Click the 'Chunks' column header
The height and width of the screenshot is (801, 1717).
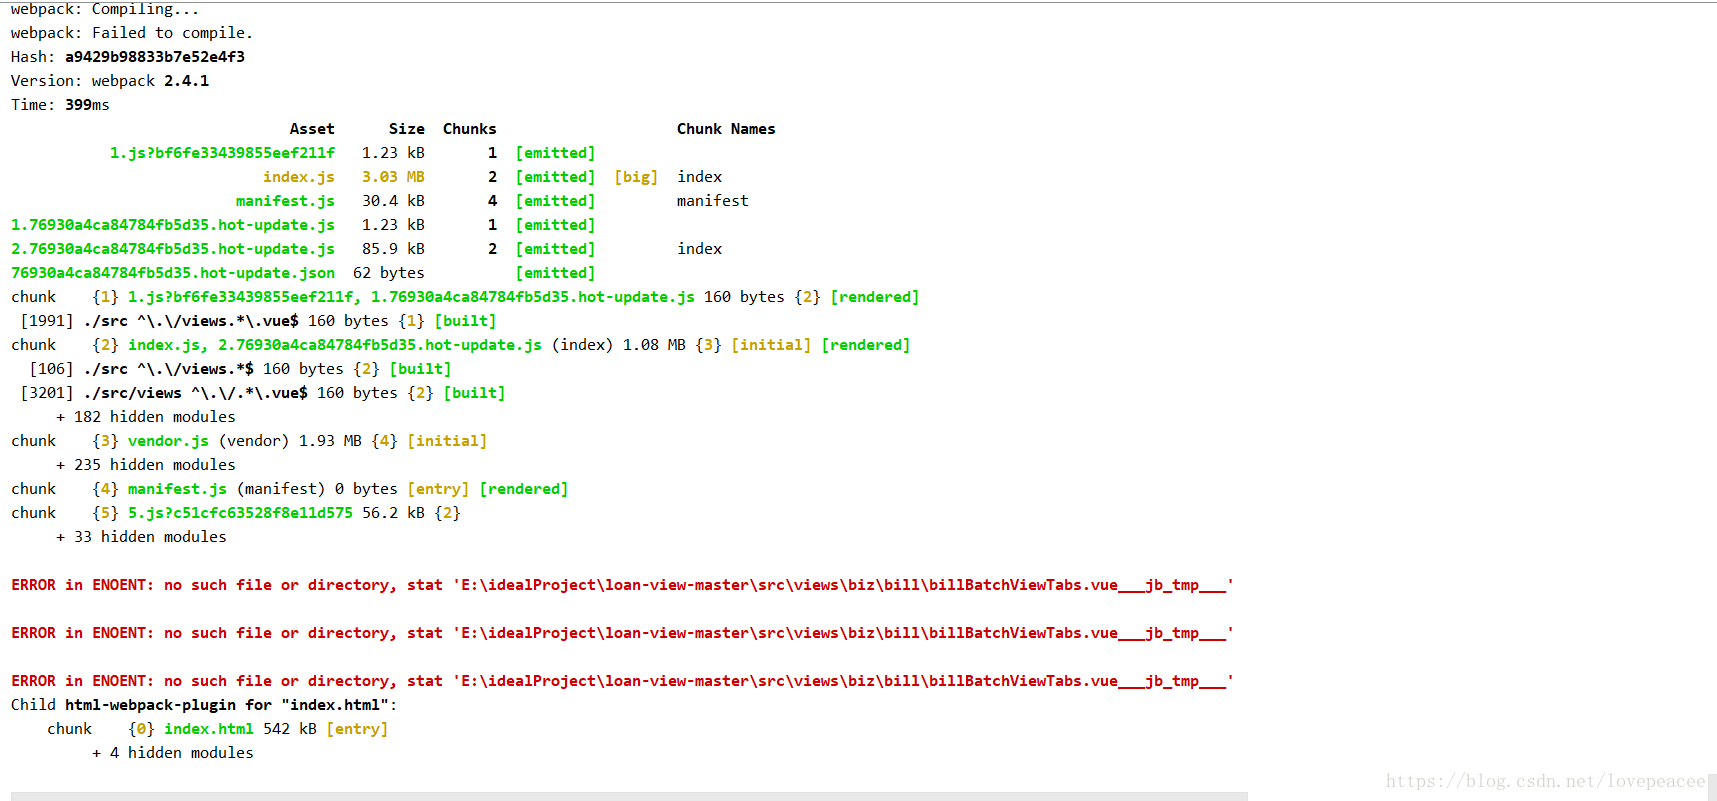point(470,129)
